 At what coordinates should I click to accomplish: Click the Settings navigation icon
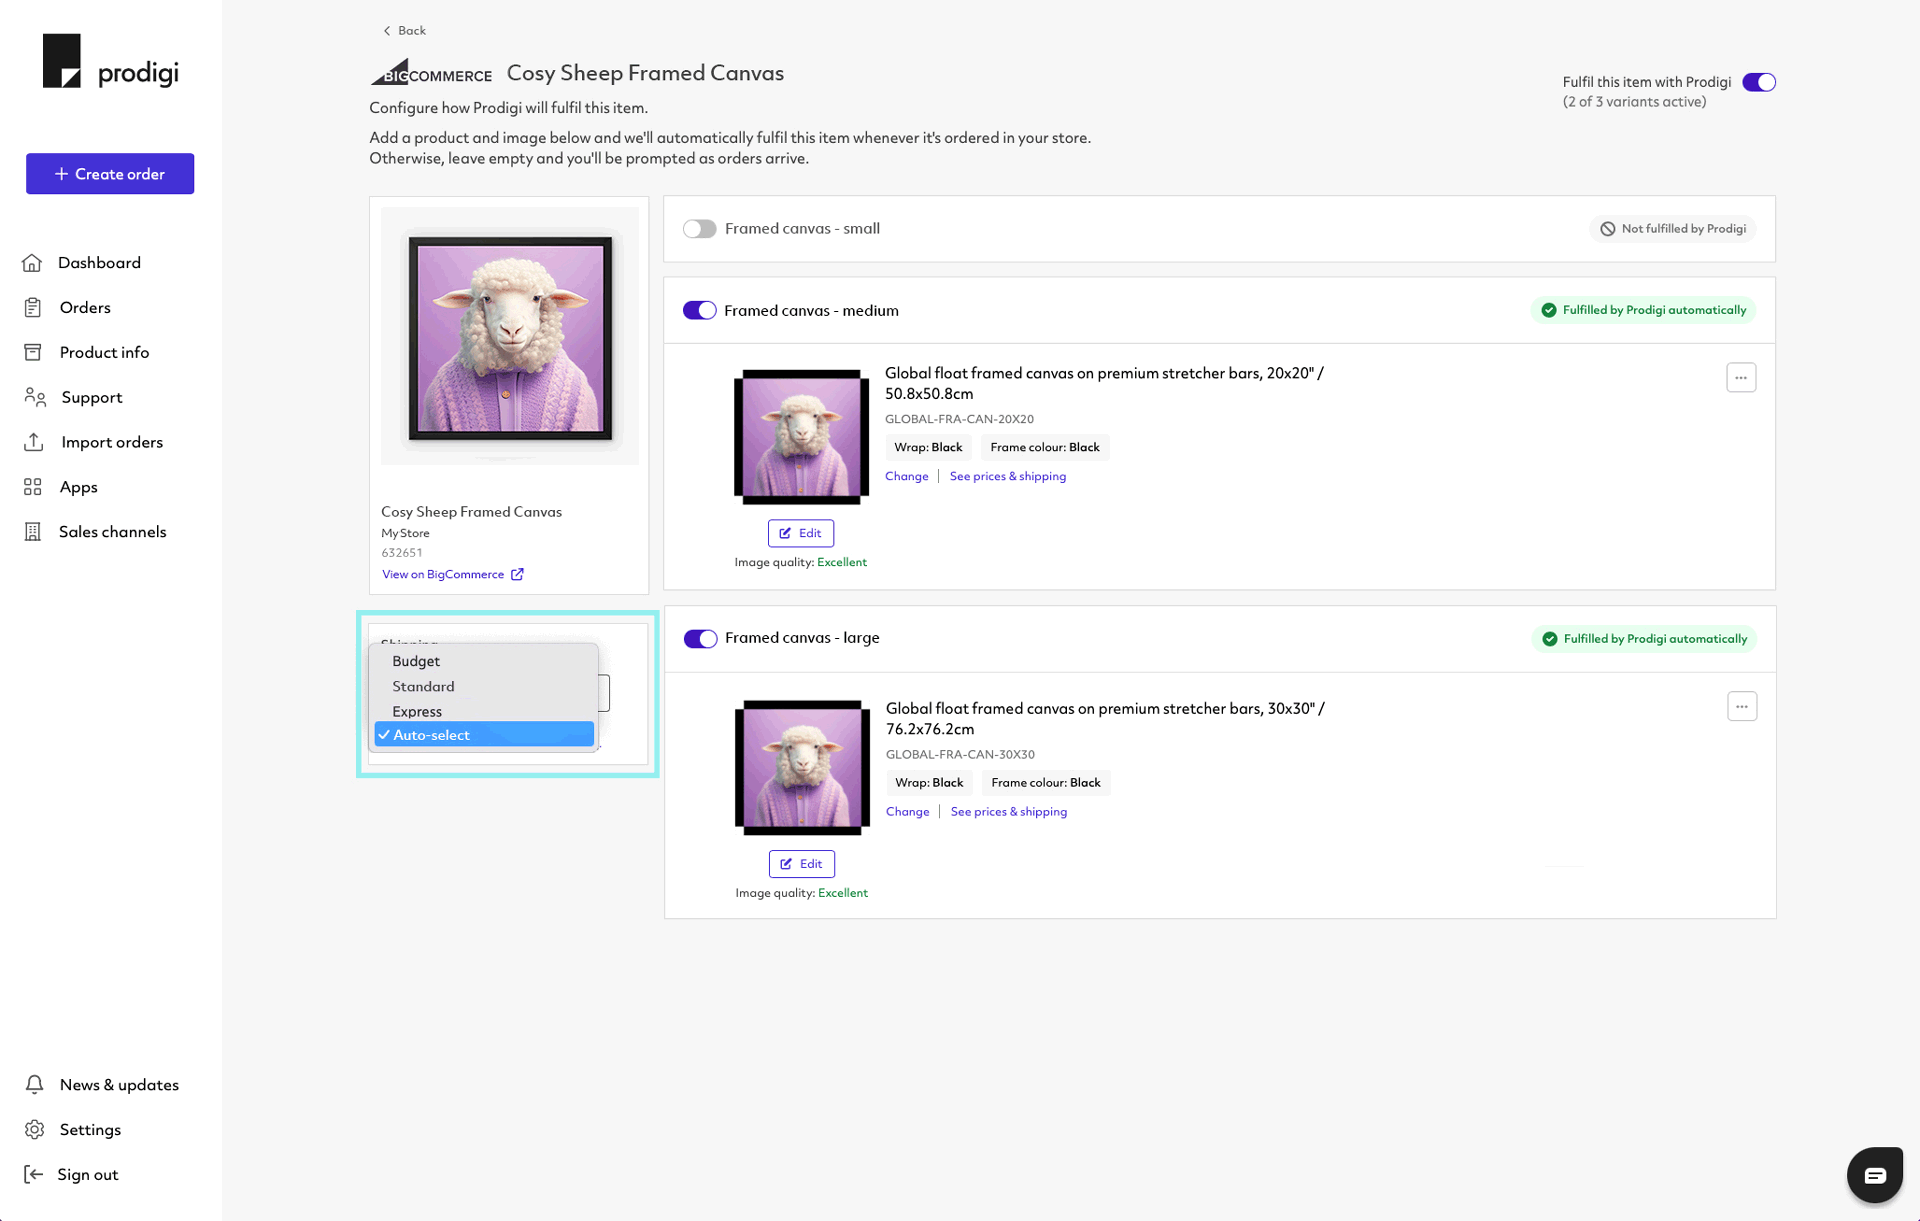35,1129
